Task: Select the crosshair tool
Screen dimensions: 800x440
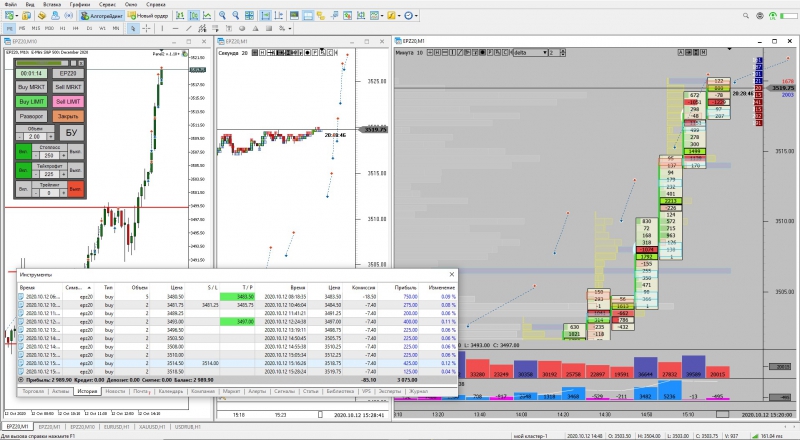Action: (x=146, y=29)
